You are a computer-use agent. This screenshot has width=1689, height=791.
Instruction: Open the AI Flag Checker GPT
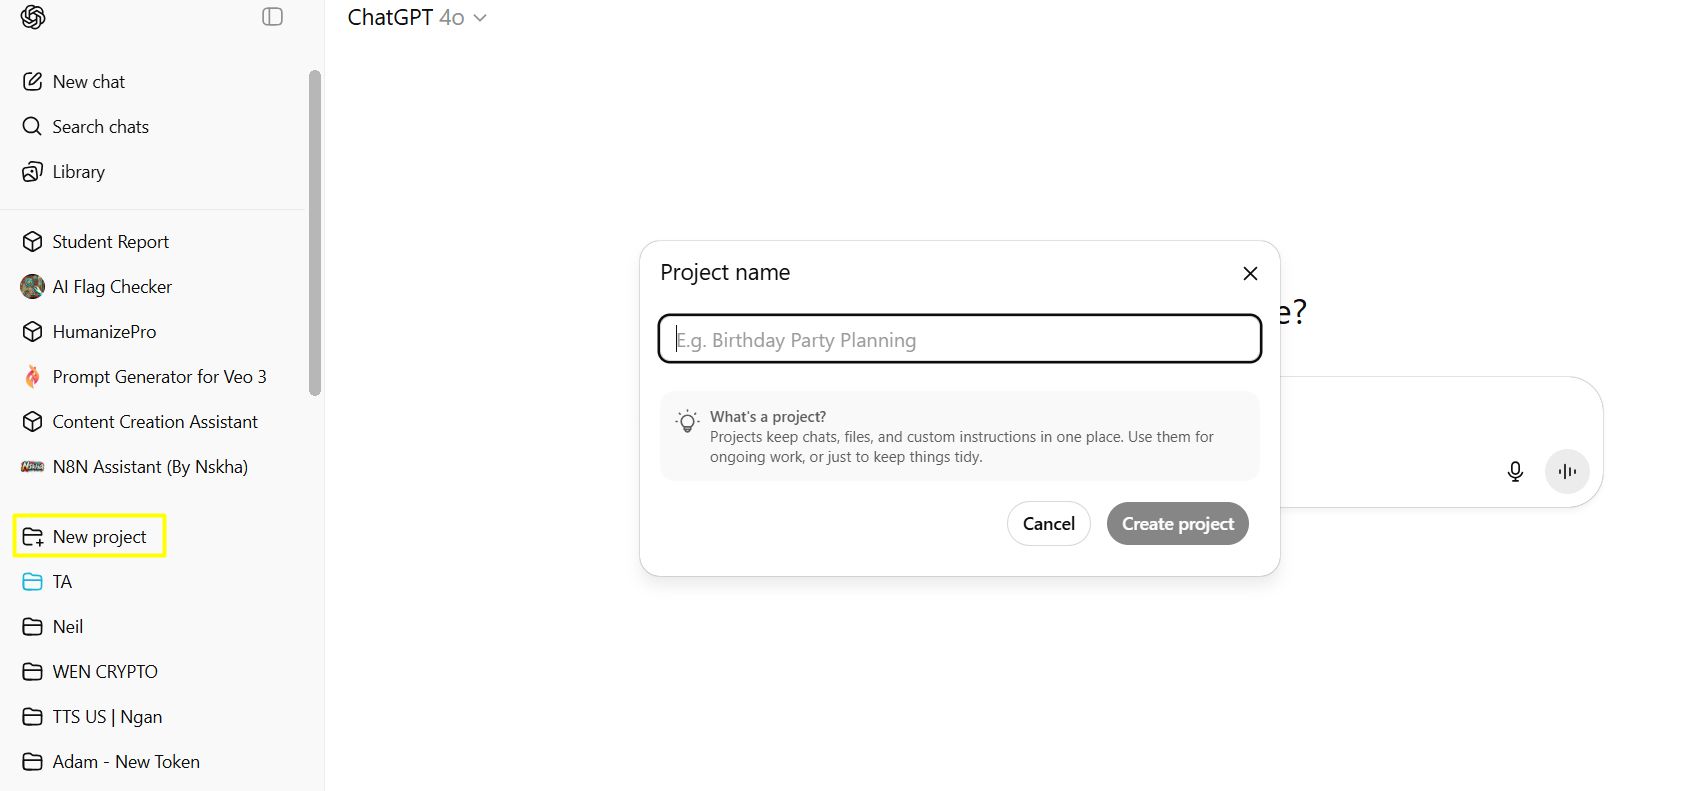coord(112,287)
